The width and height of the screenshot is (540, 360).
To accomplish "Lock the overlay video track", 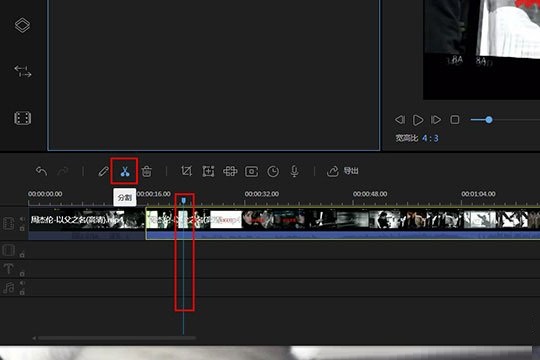I will tap(22, 255).
